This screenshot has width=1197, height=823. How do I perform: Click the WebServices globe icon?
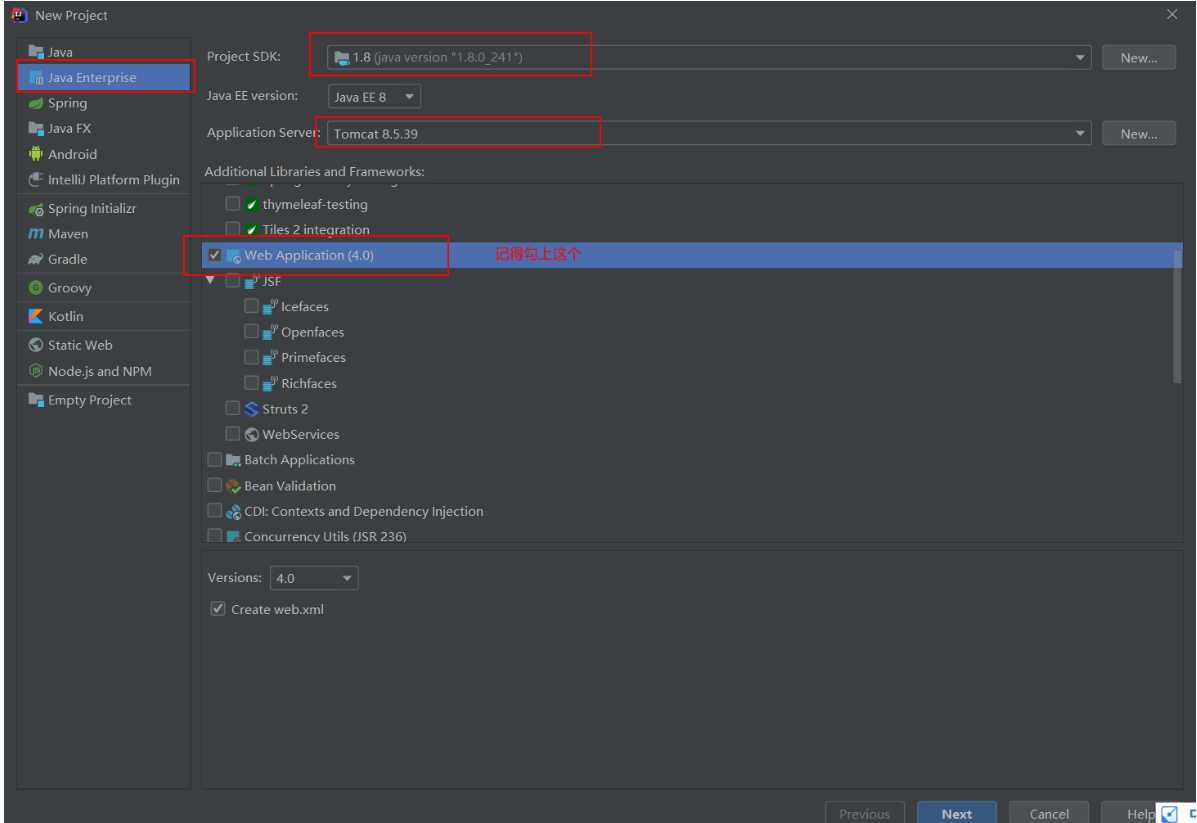[x=252, y=434]
